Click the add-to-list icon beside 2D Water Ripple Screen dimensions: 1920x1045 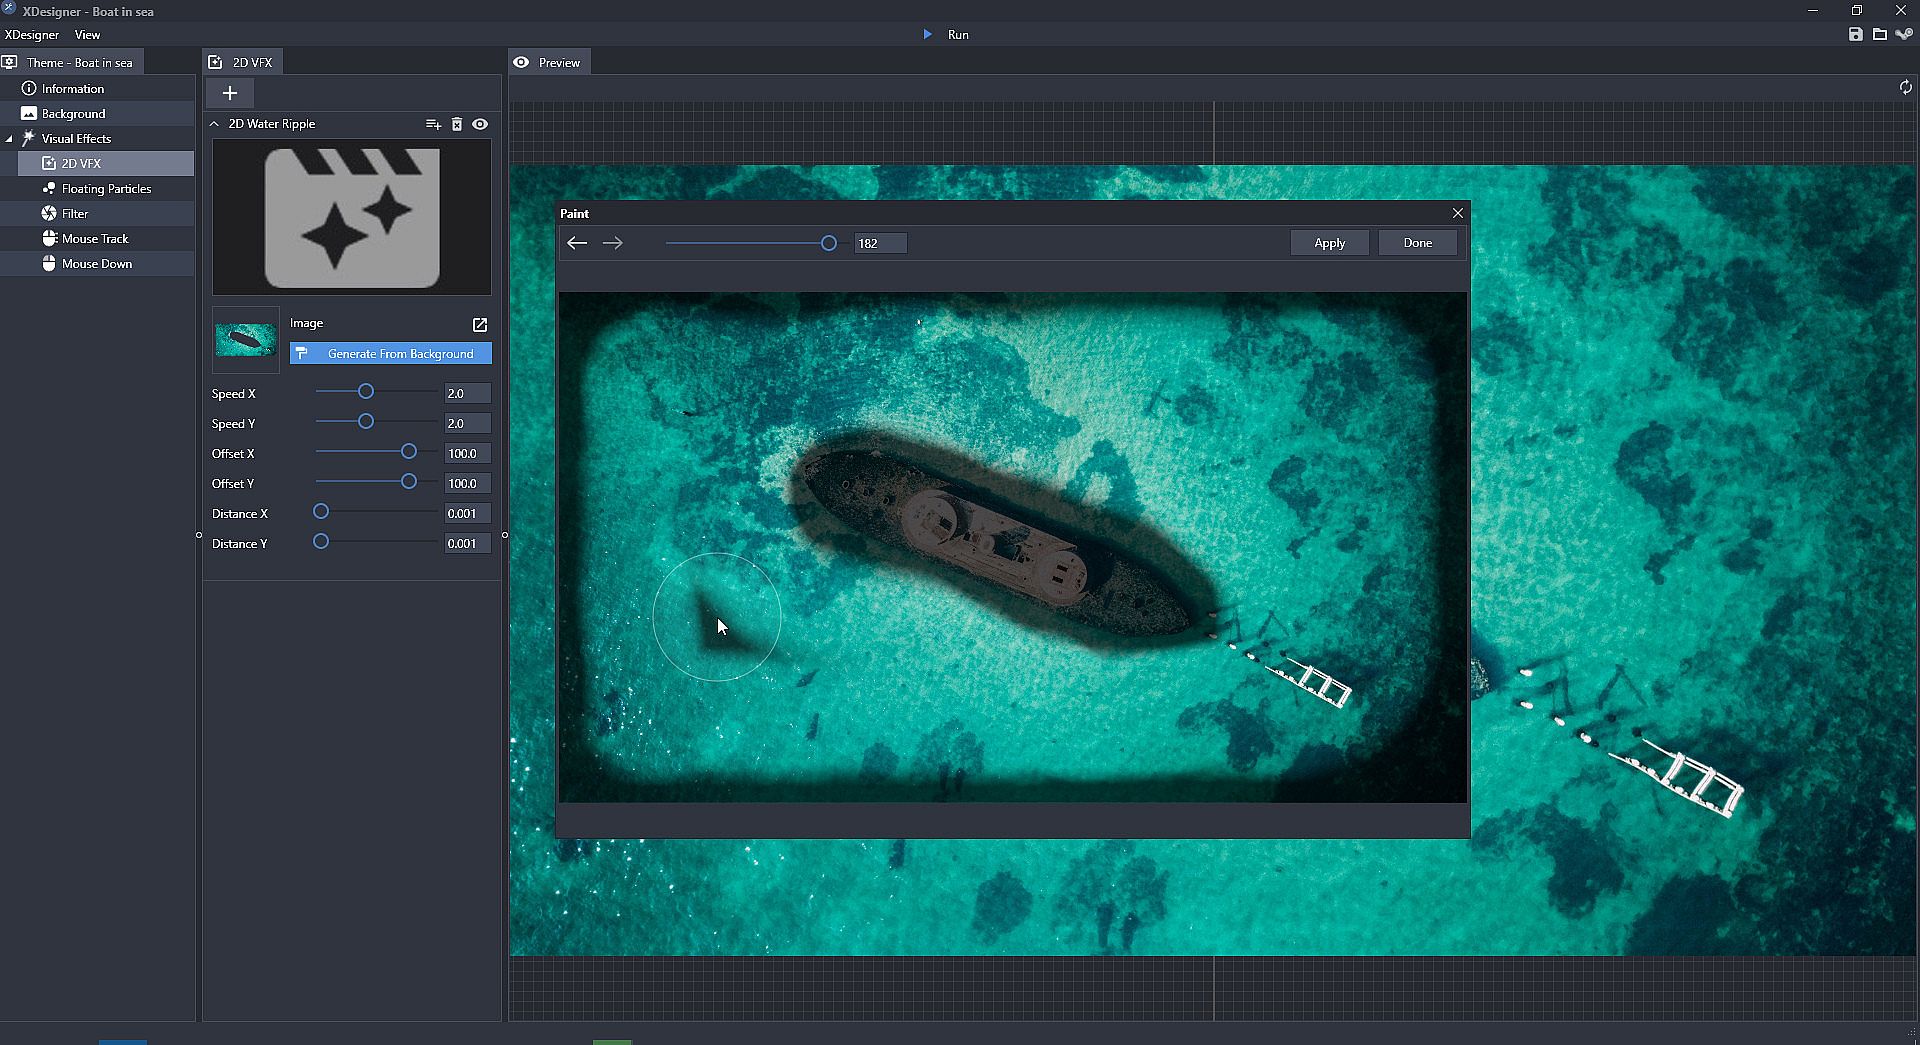pos(433,124)
